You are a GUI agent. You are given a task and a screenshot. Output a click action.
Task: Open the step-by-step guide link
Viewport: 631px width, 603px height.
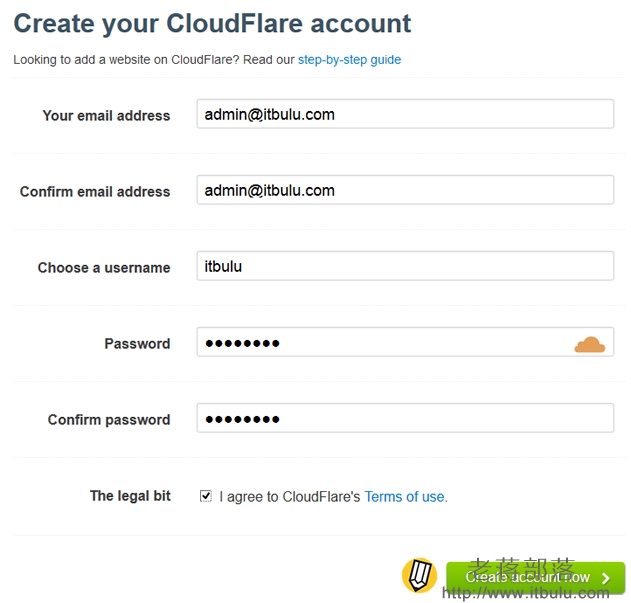[x=349, y=60]
